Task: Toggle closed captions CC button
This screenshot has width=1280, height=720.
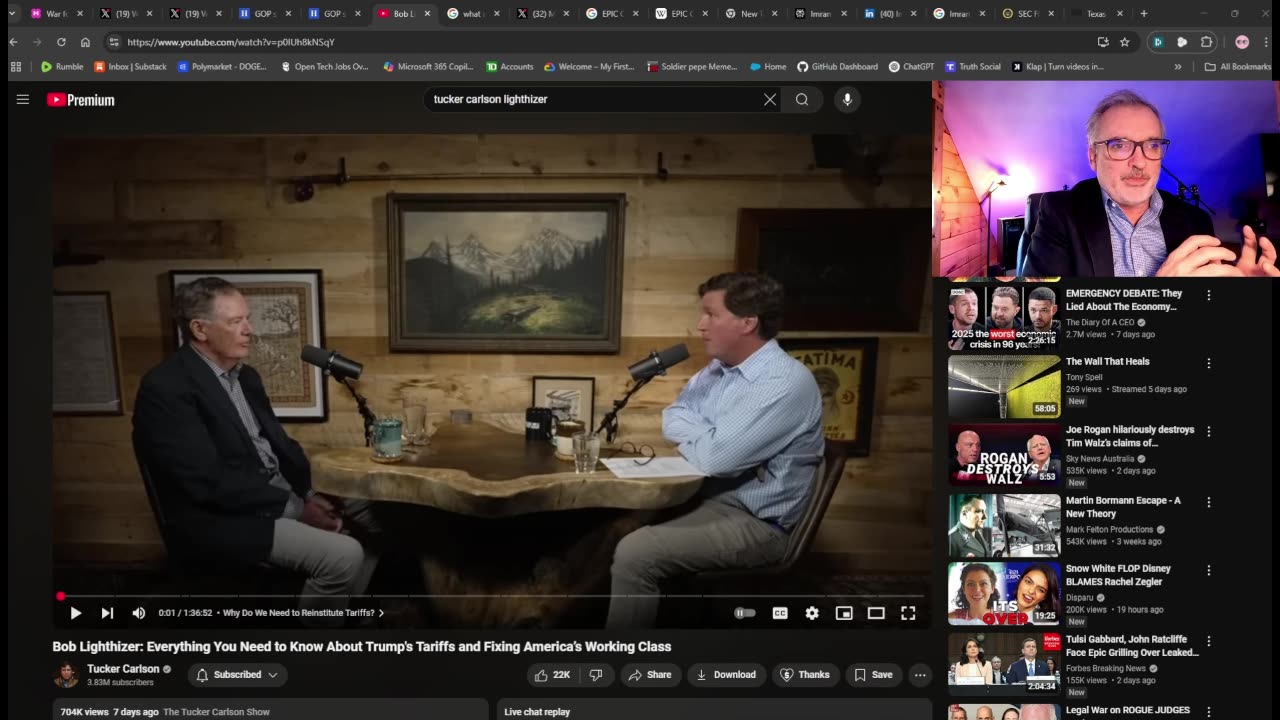Action: pos(780,613)
